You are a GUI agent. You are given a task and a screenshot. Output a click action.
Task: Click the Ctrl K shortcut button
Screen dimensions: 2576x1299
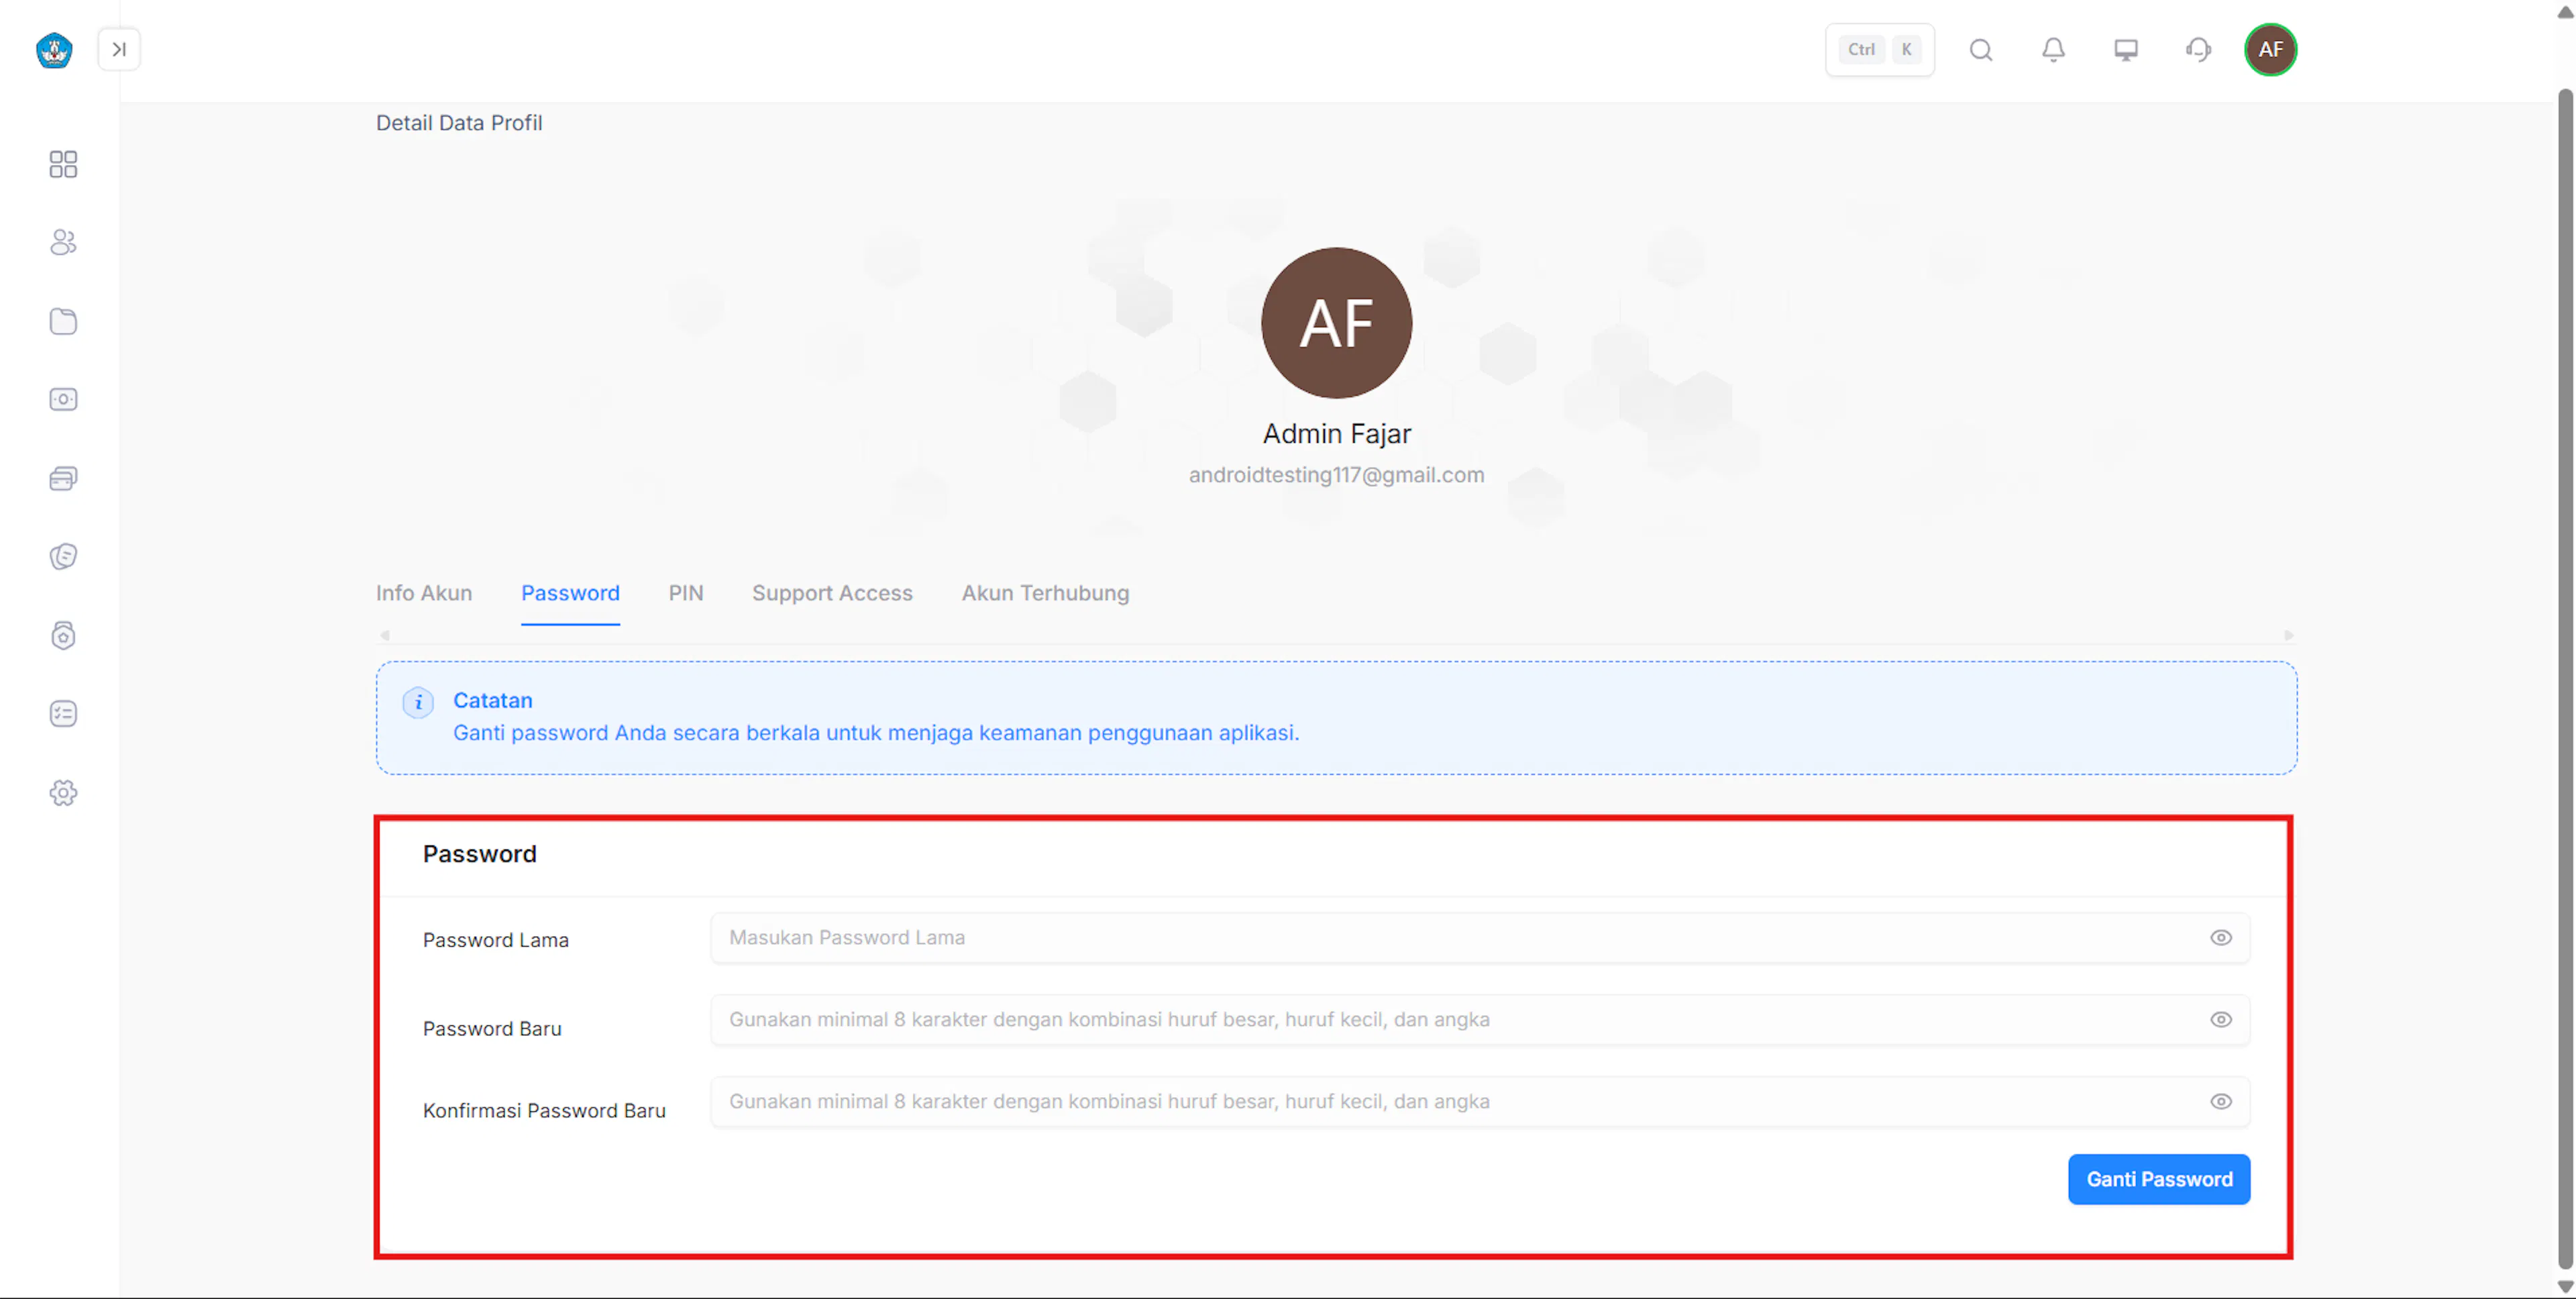[x=1879, y=49]
